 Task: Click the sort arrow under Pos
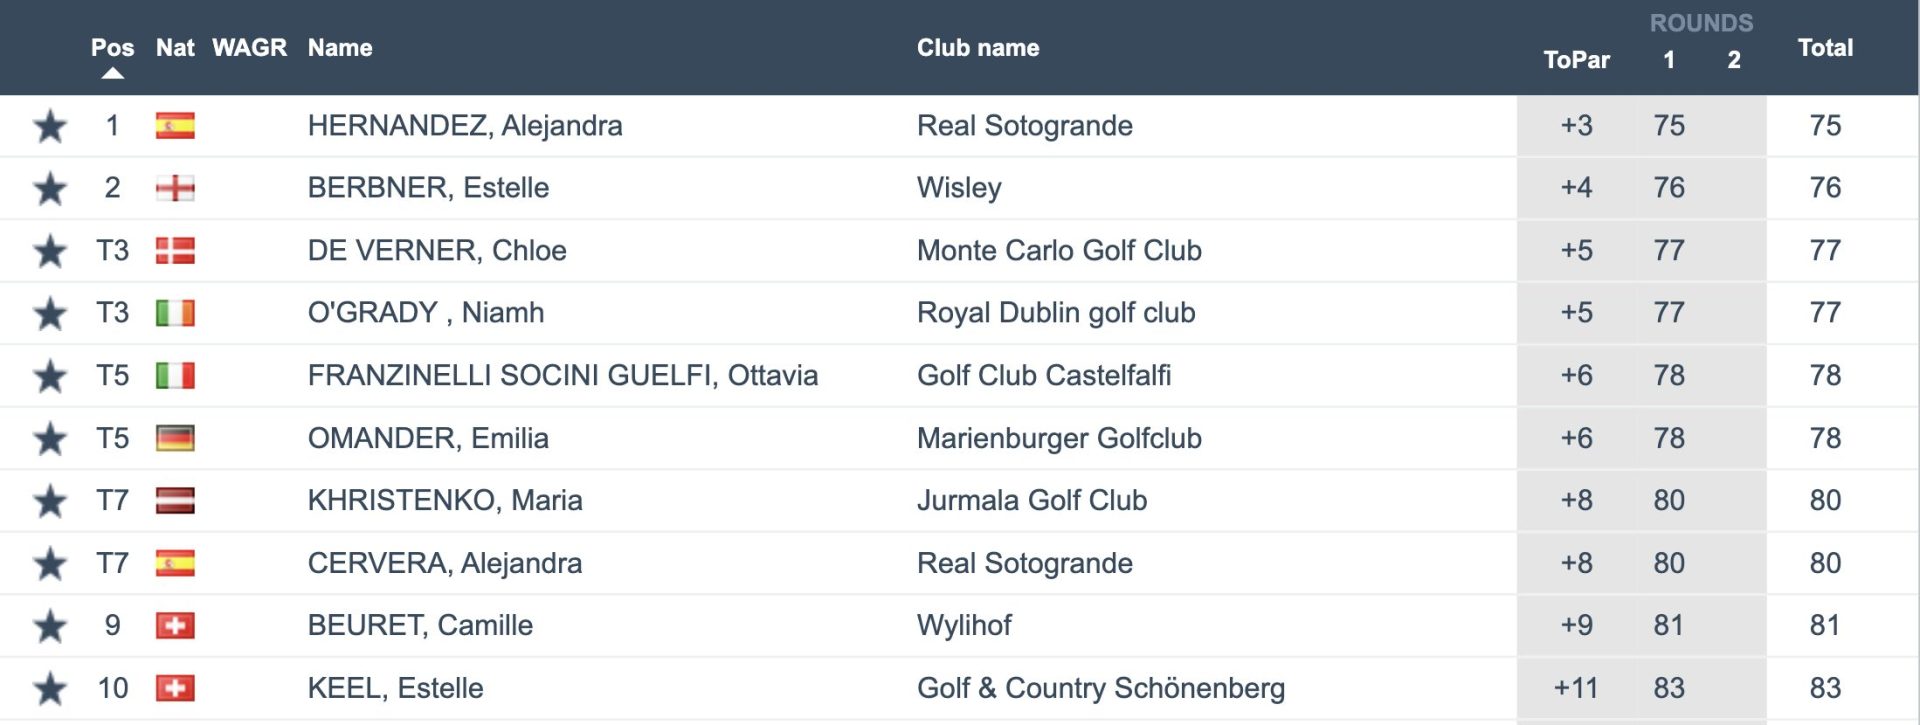click(x=113, y=73)
